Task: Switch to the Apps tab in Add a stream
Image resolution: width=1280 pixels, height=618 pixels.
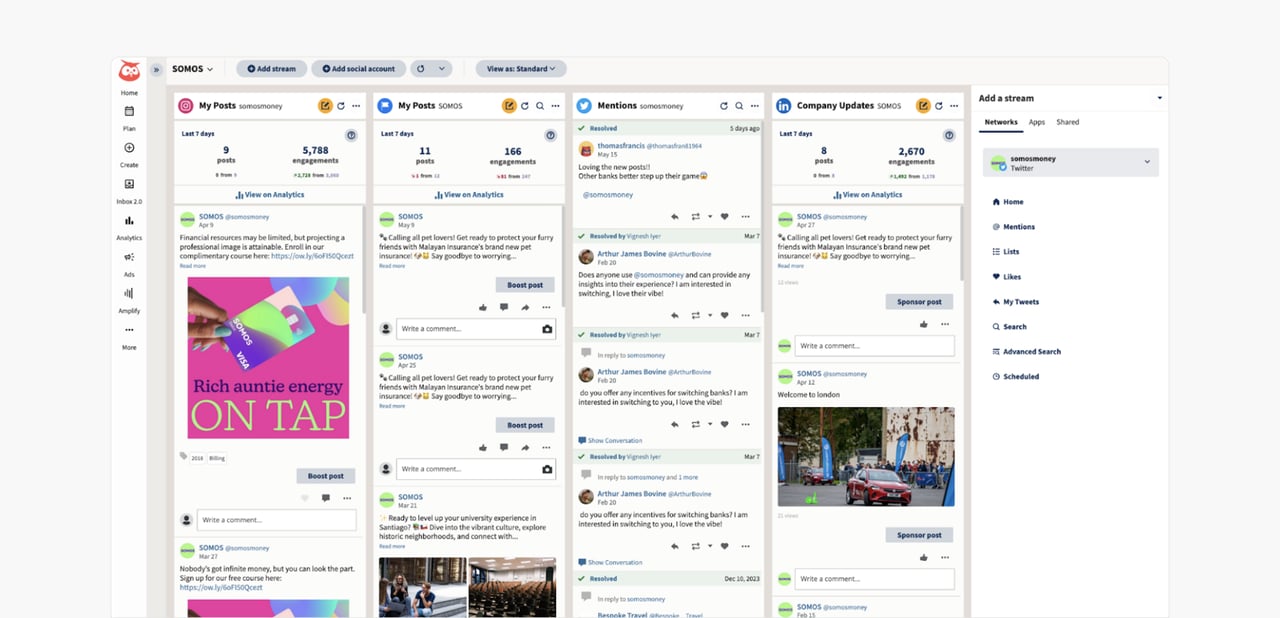Action: pos(1037,121)
